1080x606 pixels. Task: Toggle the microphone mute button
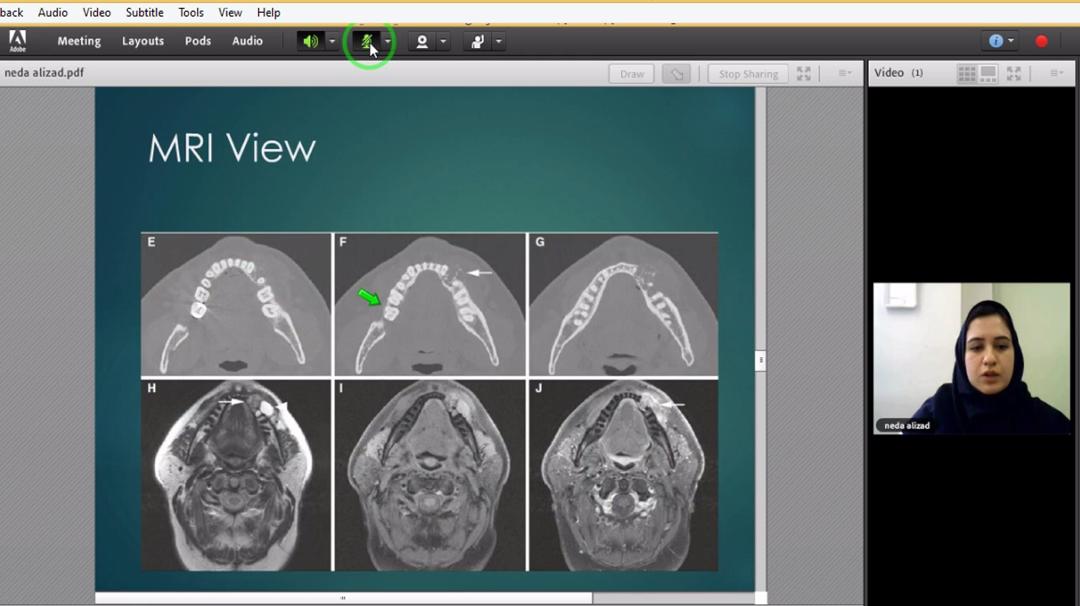367,41
